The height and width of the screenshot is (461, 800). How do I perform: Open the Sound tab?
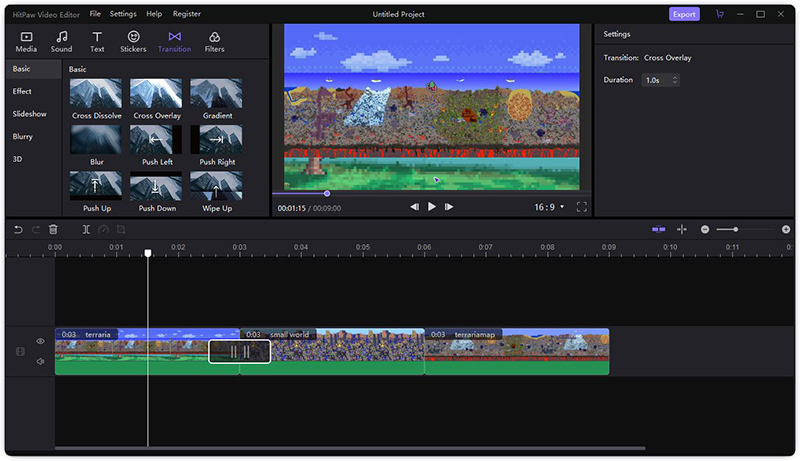61,42
